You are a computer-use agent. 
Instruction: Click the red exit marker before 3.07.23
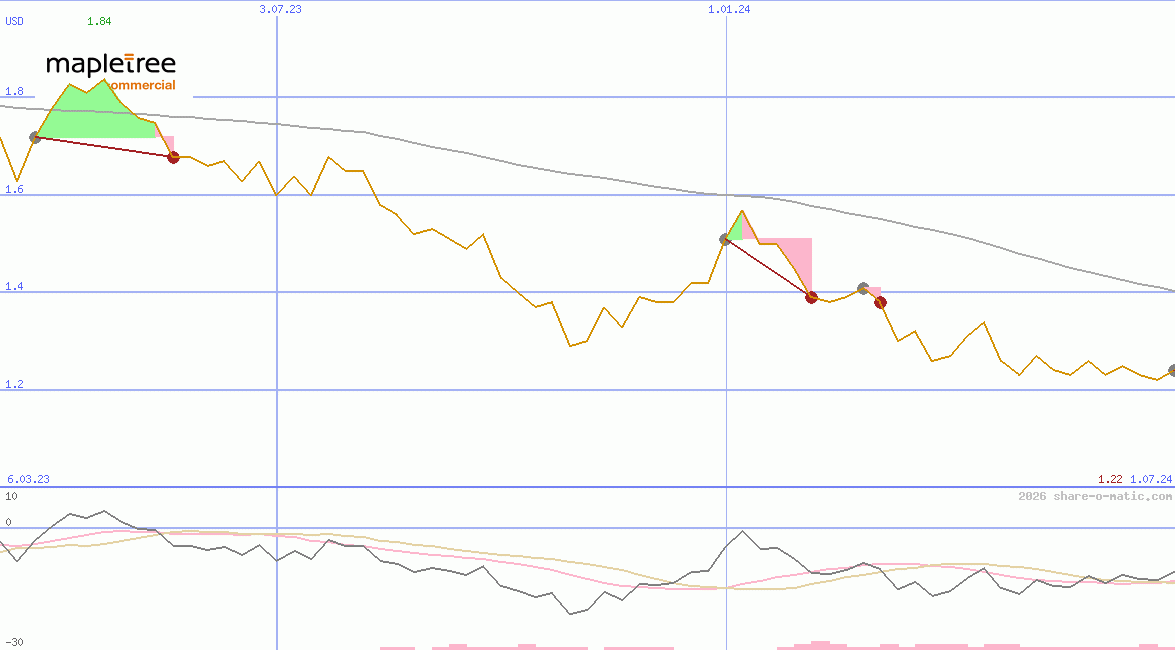pyautogui.click(x=173, y=157)
